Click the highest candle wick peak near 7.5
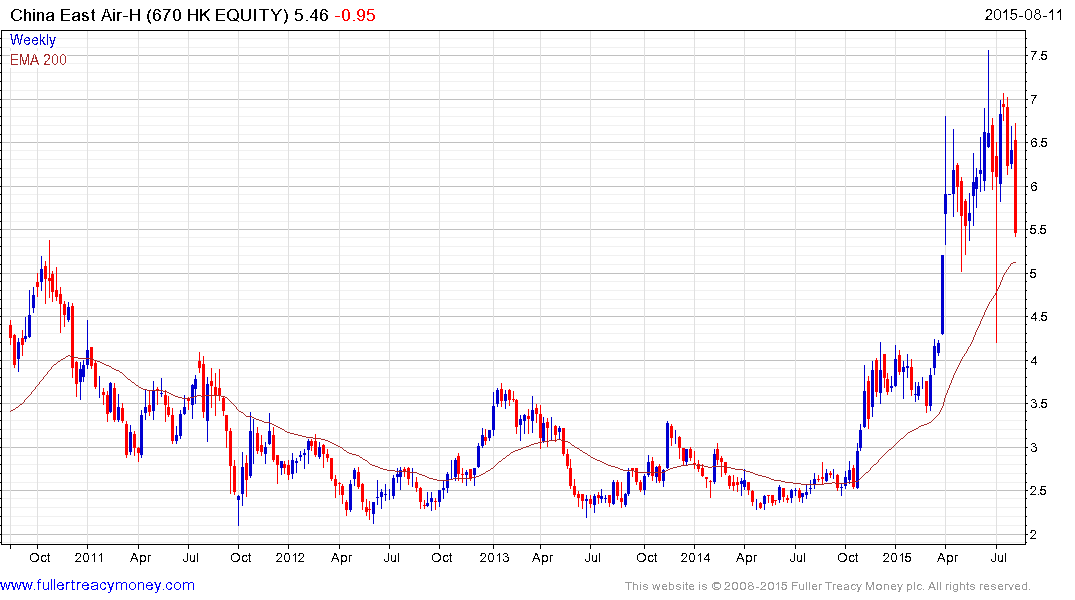This screenshot has height=600, width=1075. pyautogui.click(x=988, y=52)
